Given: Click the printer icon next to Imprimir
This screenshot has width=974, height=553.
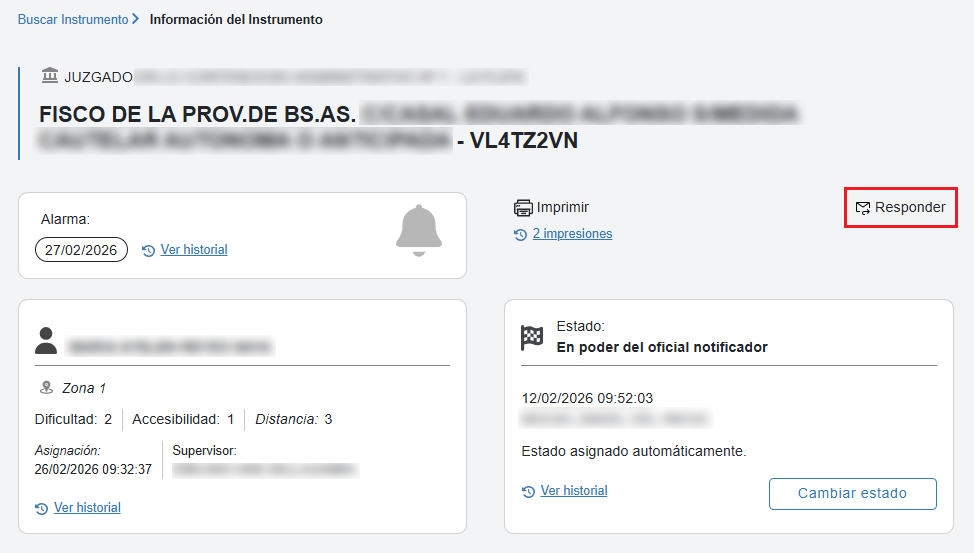Looking at the screenshot, I should tap(523, 208).
